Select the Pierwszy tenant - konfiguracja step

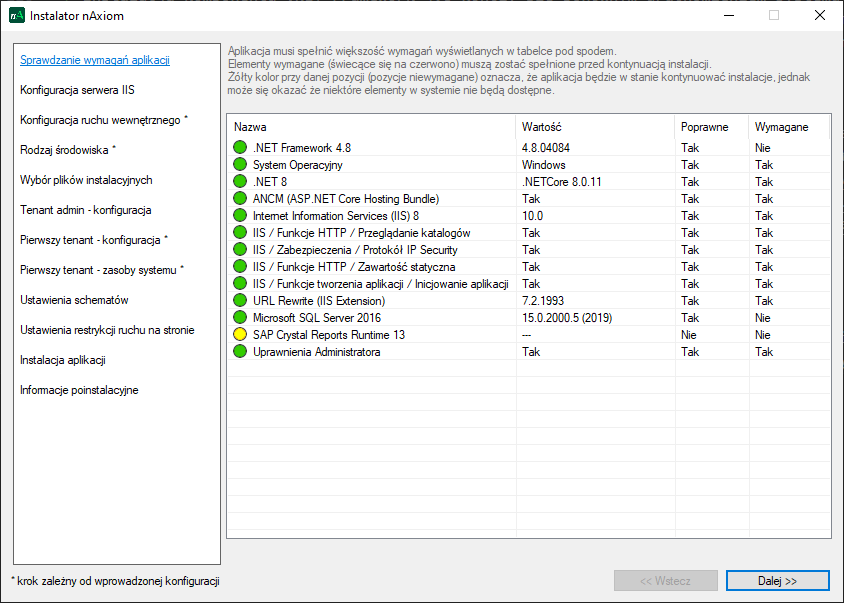tap(94, 240)
